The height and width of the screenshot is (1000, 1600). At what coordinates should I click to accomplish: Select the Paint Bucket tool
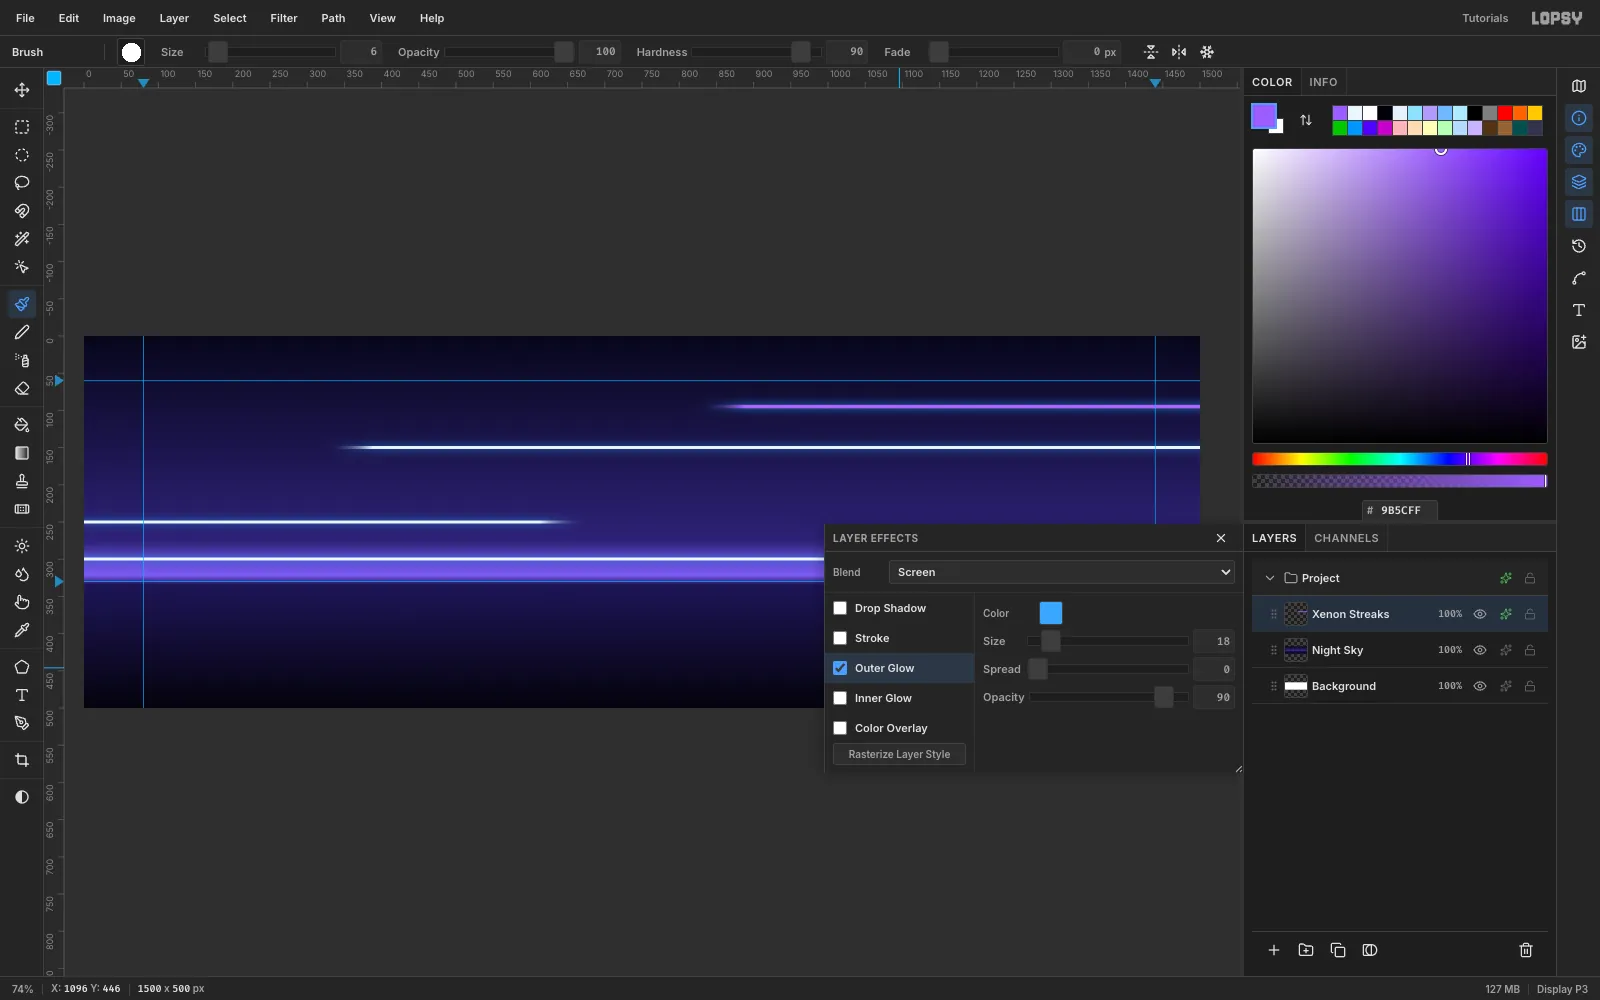coord(22,425)
